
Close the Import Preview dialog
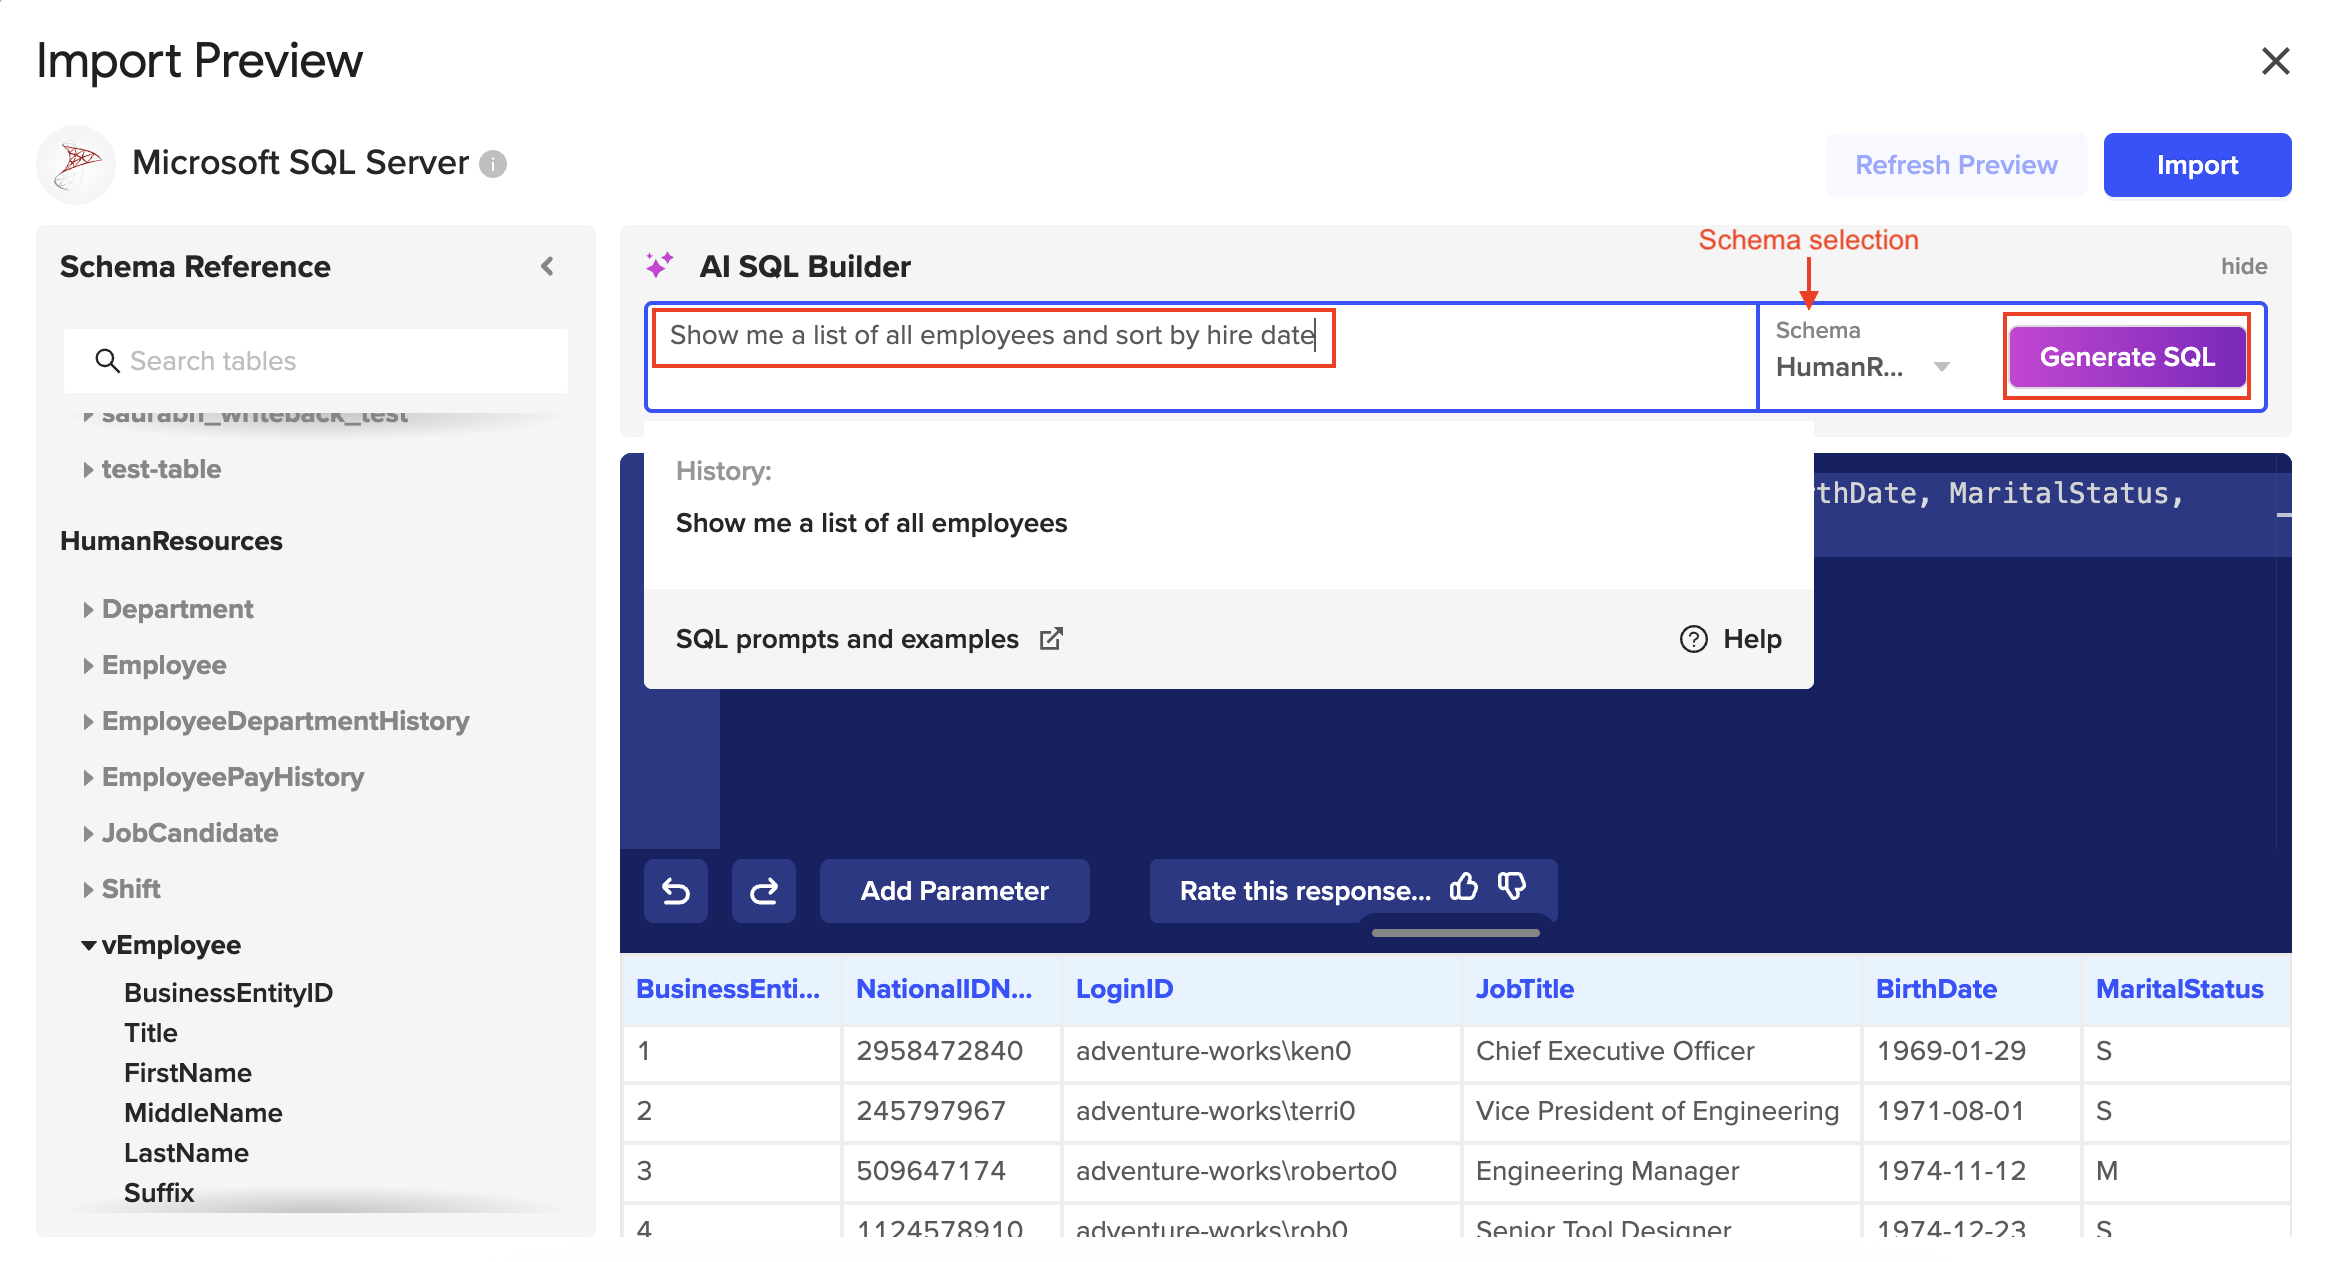click(2275, 61)
